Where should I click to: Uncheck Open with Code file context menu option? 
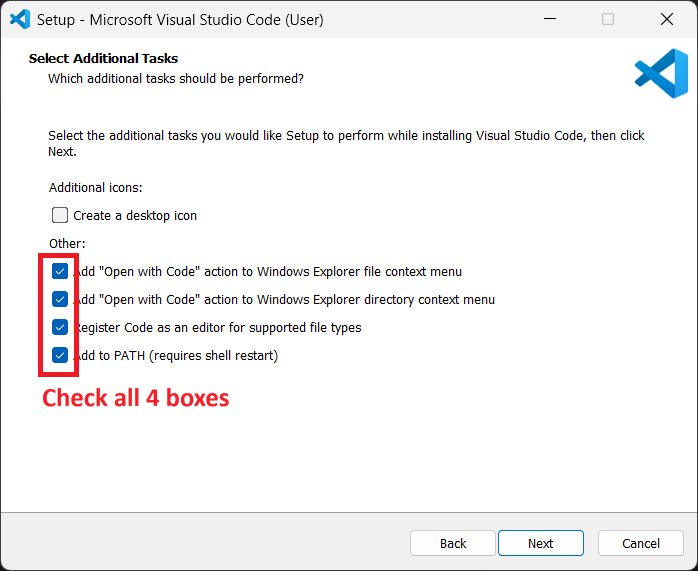[x=60, y=271]
